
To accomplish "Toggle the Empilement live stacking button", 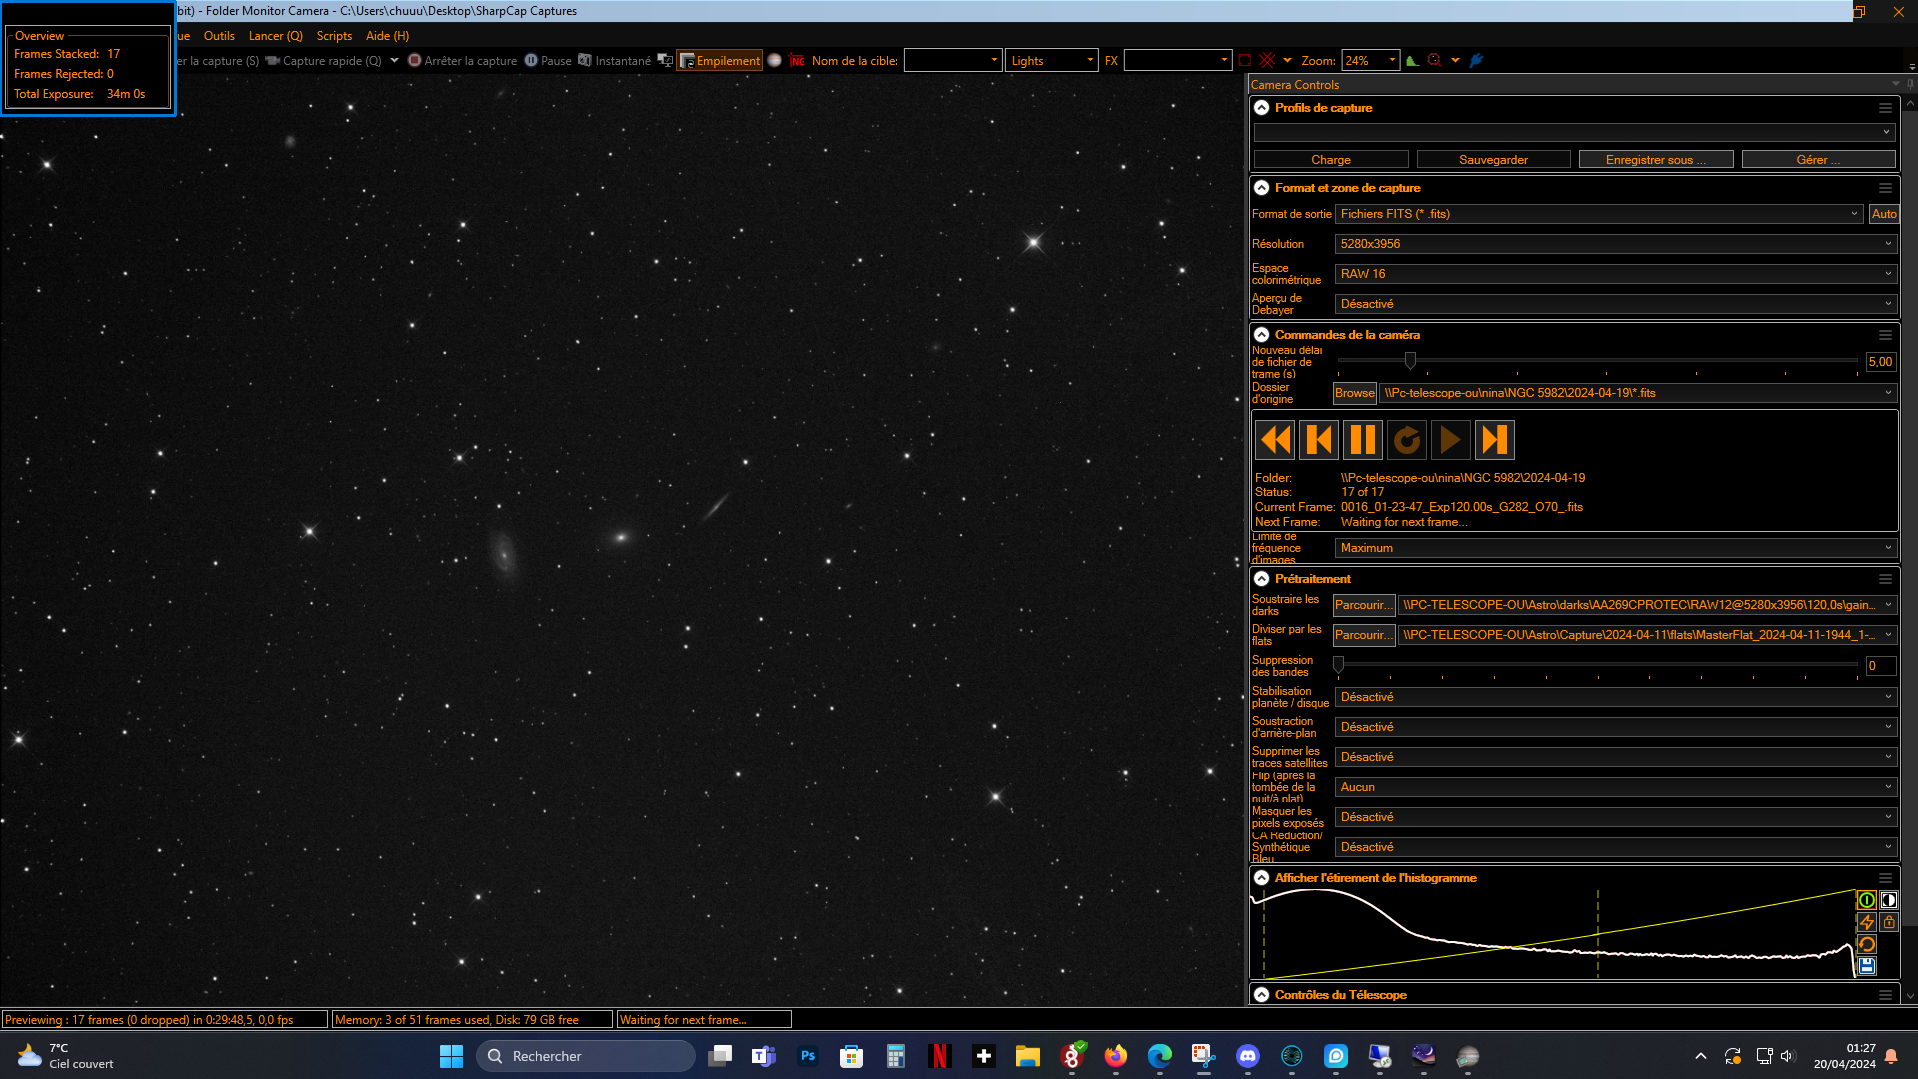I will 720,61.
